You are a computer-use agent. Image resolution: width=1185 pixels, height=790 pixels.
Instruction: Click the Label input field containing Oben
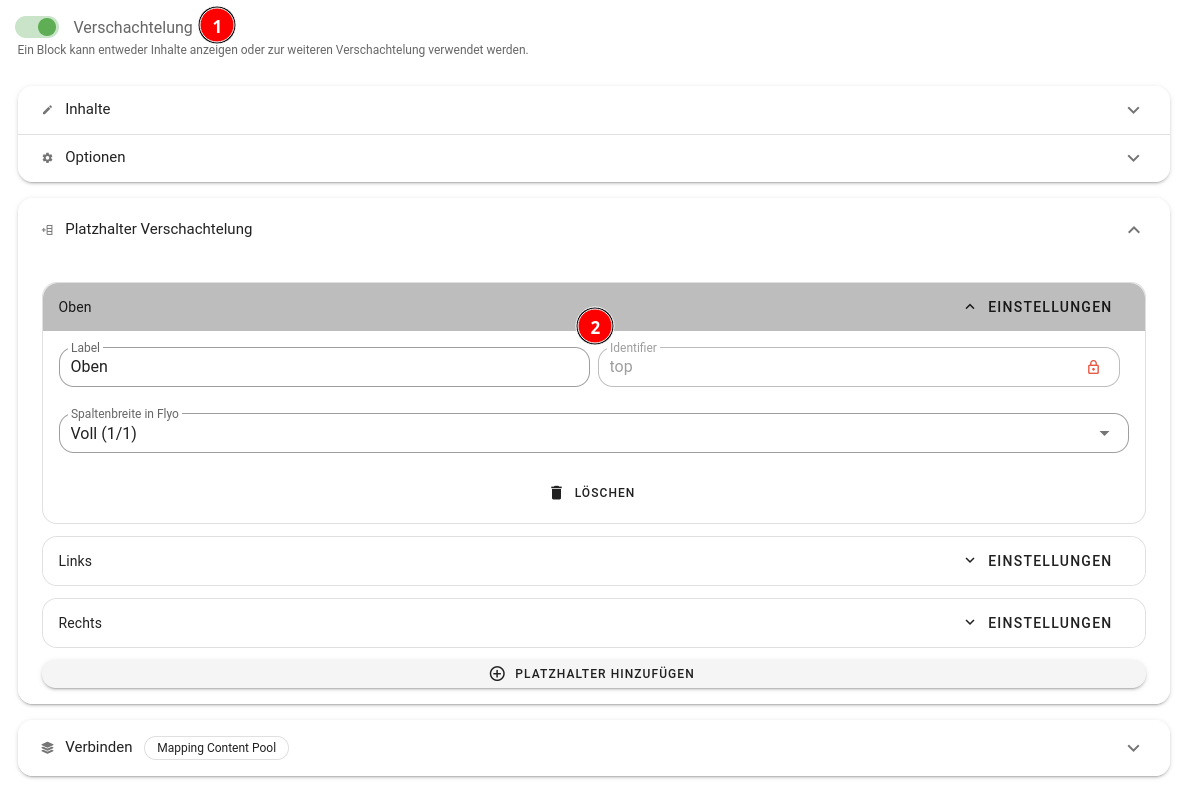coord(324,367)
